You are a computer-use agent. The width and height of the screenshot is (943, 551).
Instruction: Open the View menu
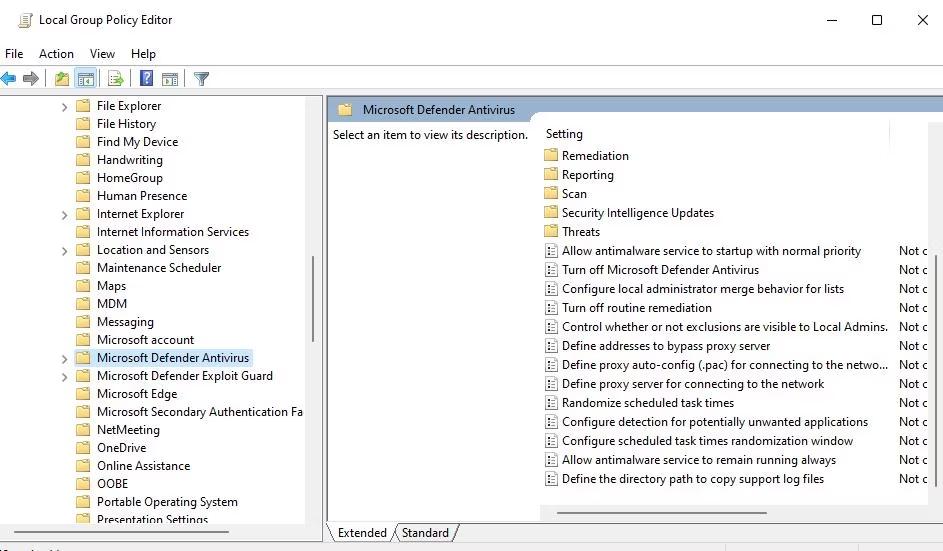[102, 54]
